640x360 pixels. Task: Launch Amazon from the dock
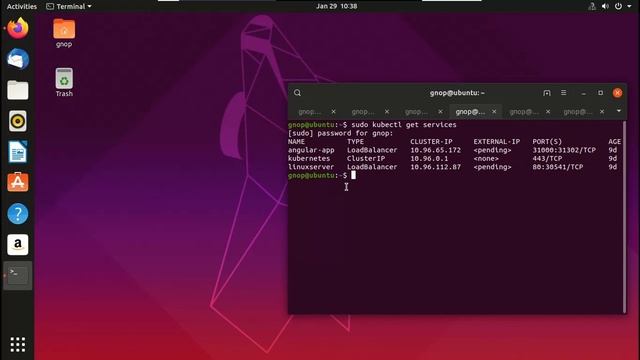click(18, 244)
